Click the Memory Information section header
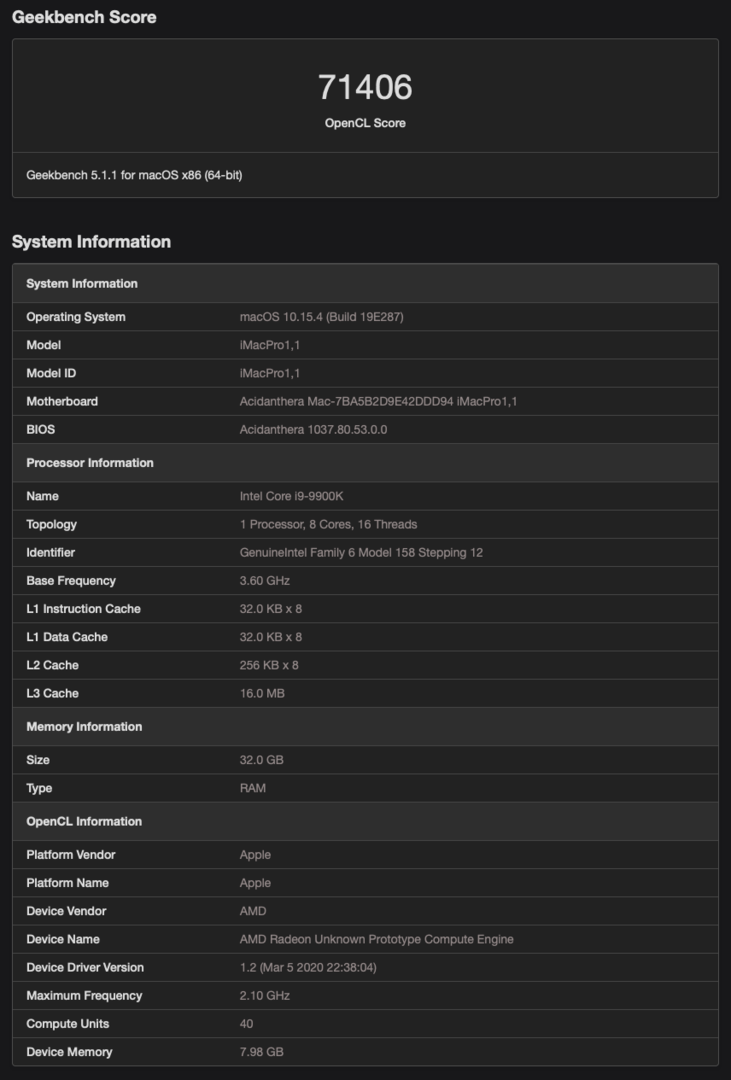Image resolution: width=731 pixels, height=1080 pixels. pyautogui.click(x=84, y=727)
